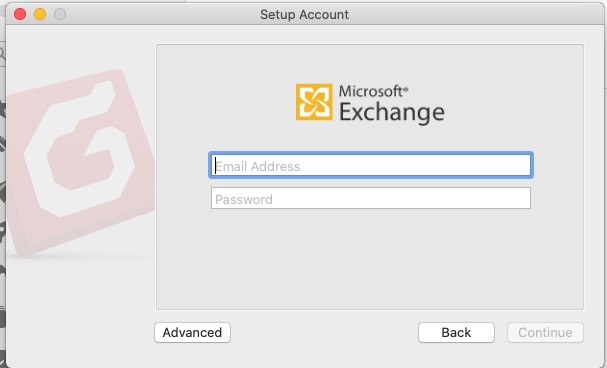Click the disabled Continue button
This screenshot has width=607, height=368.
click(x=545, y=332)
